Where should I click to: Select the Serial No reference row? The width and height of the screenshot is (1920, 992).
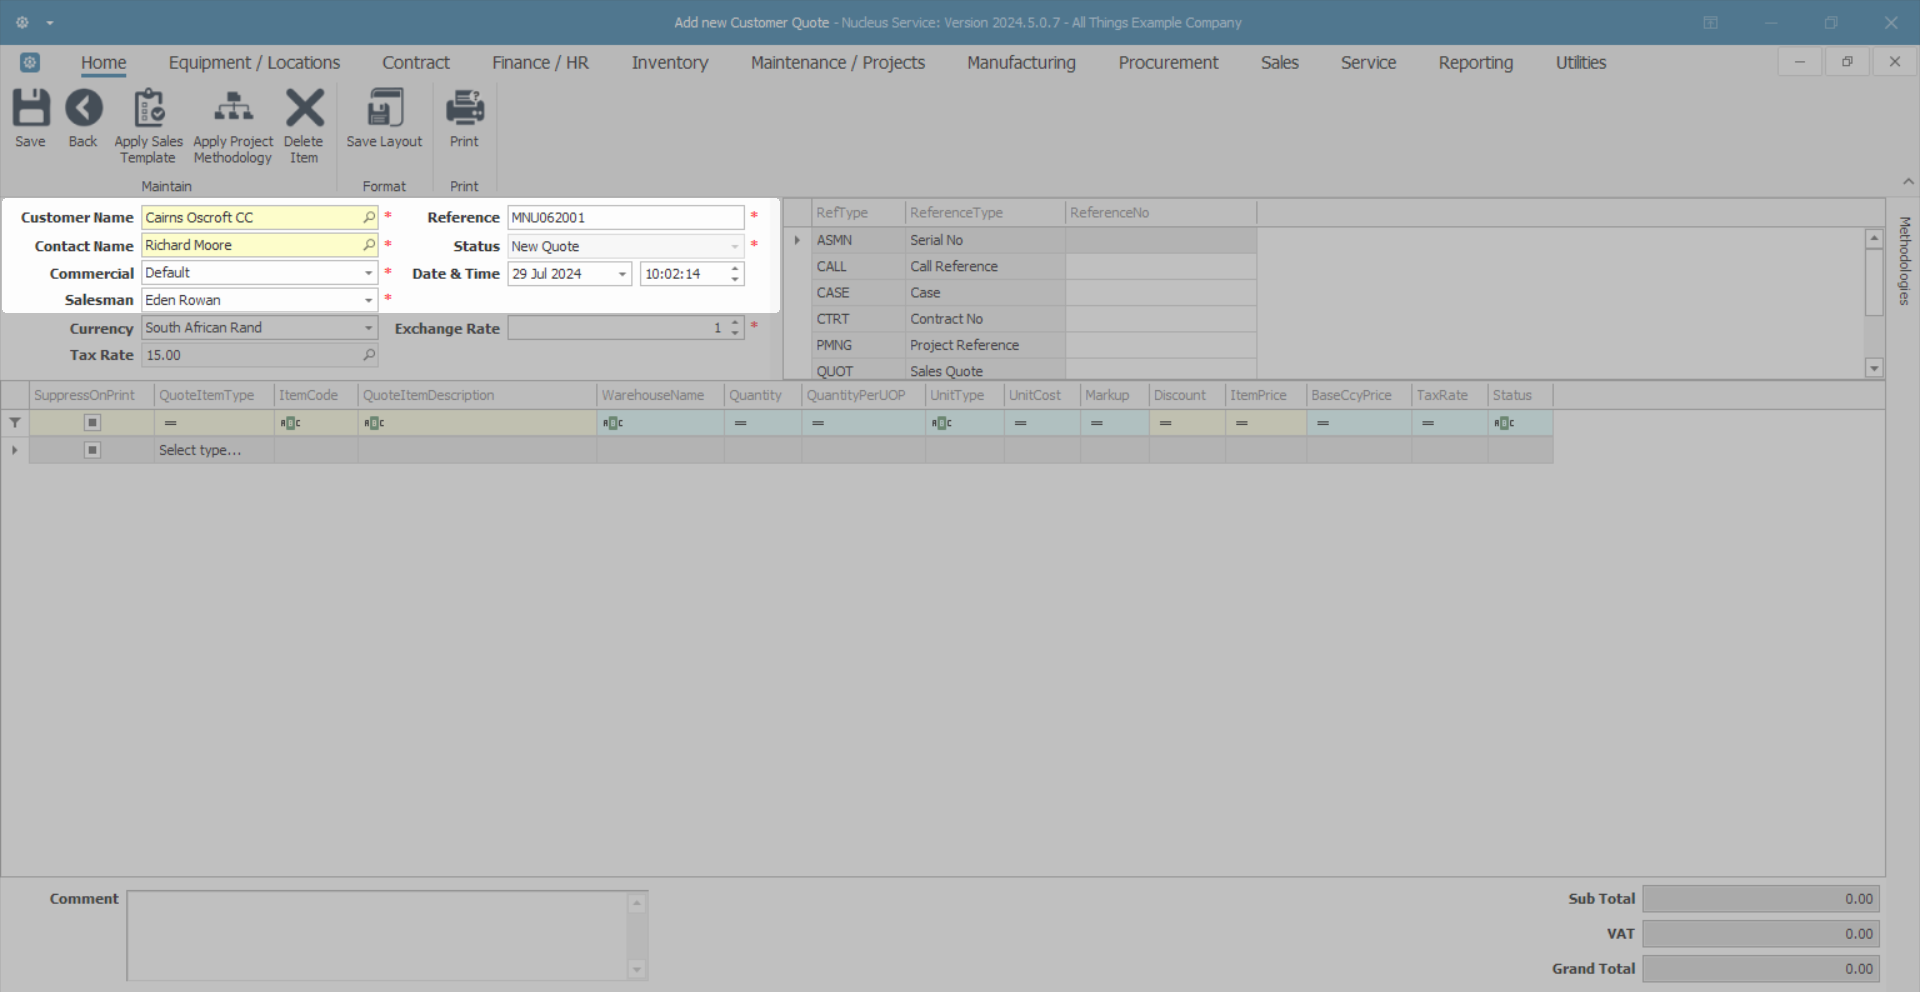[x=1034, y=240]
